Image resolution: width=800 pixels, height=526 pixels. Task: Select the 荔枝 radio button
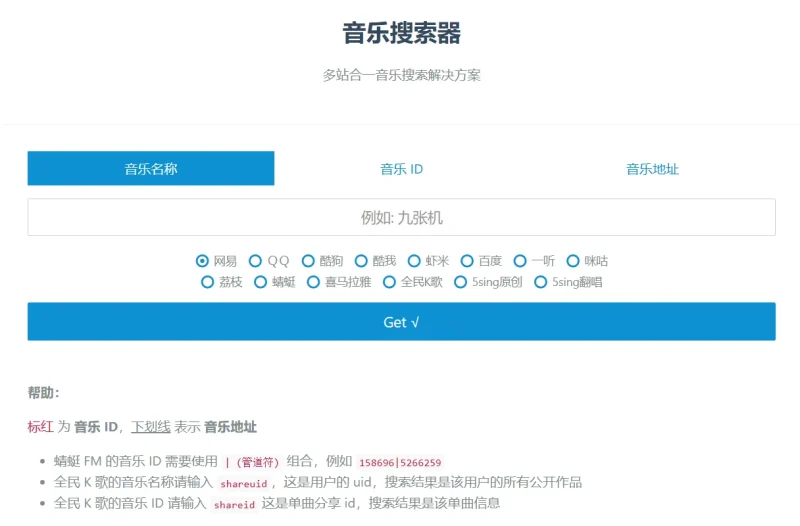pos(207,282)
